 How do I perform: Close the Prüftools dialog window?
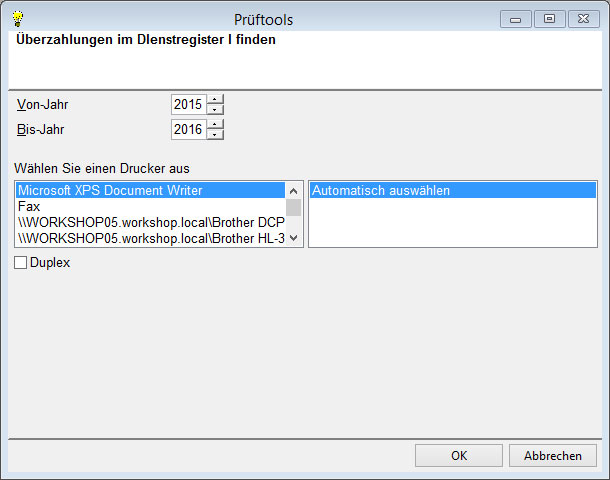pos(583,18)
